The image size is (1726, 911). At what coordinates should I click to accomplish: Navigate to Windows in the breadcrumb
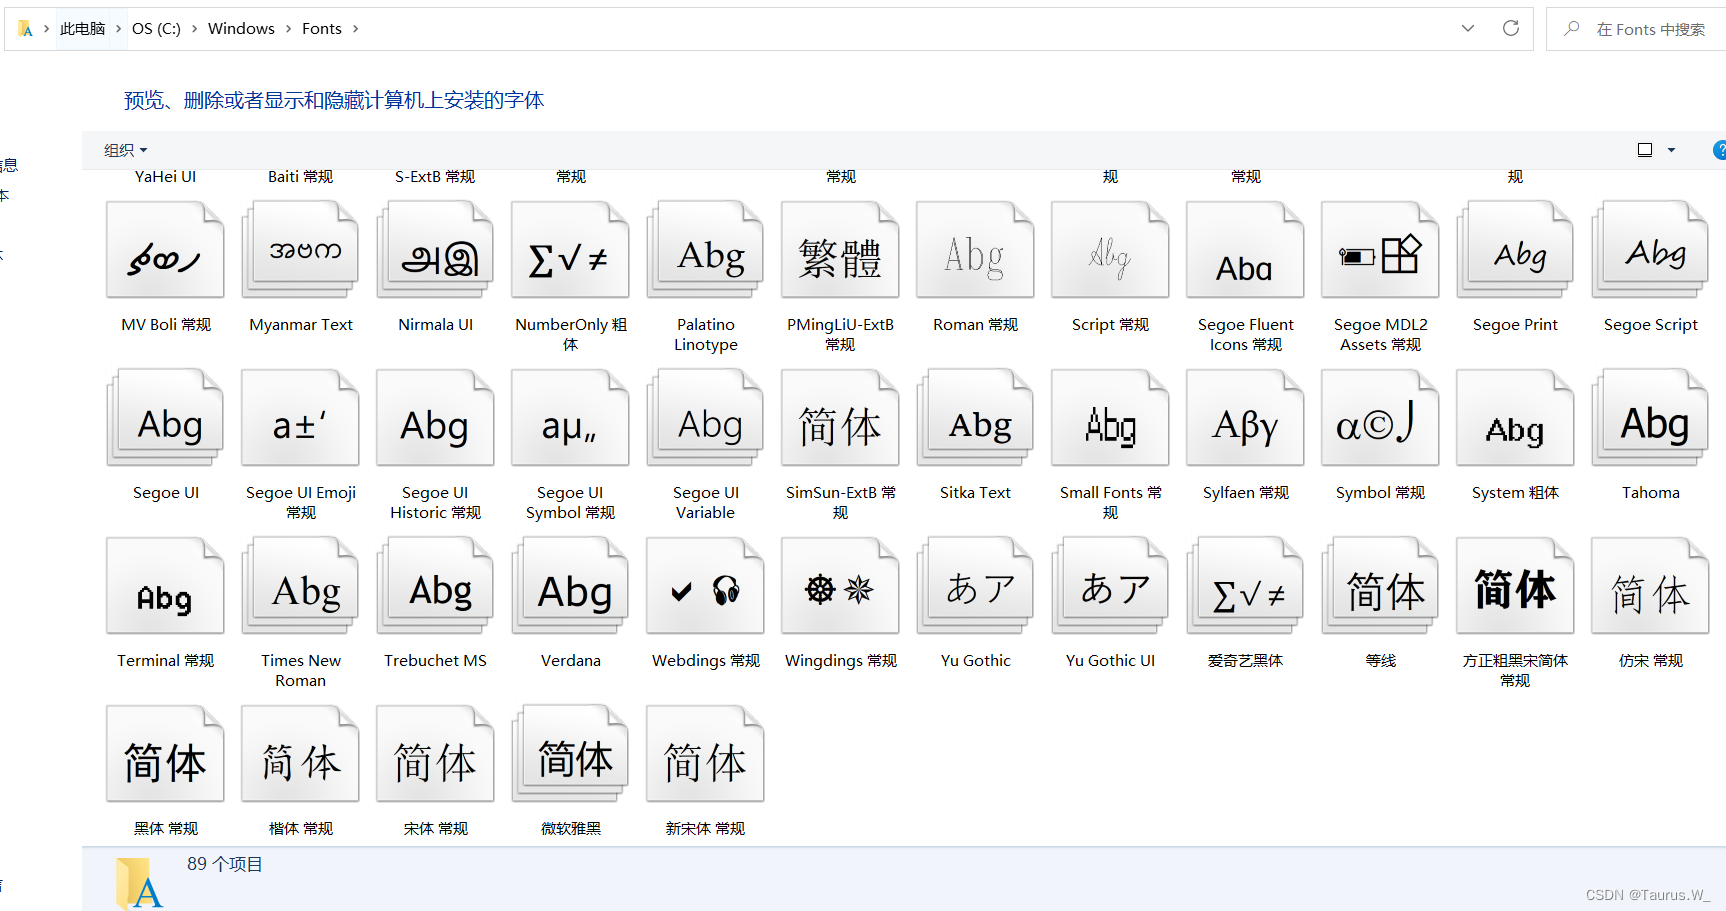[x=241, y=29]
